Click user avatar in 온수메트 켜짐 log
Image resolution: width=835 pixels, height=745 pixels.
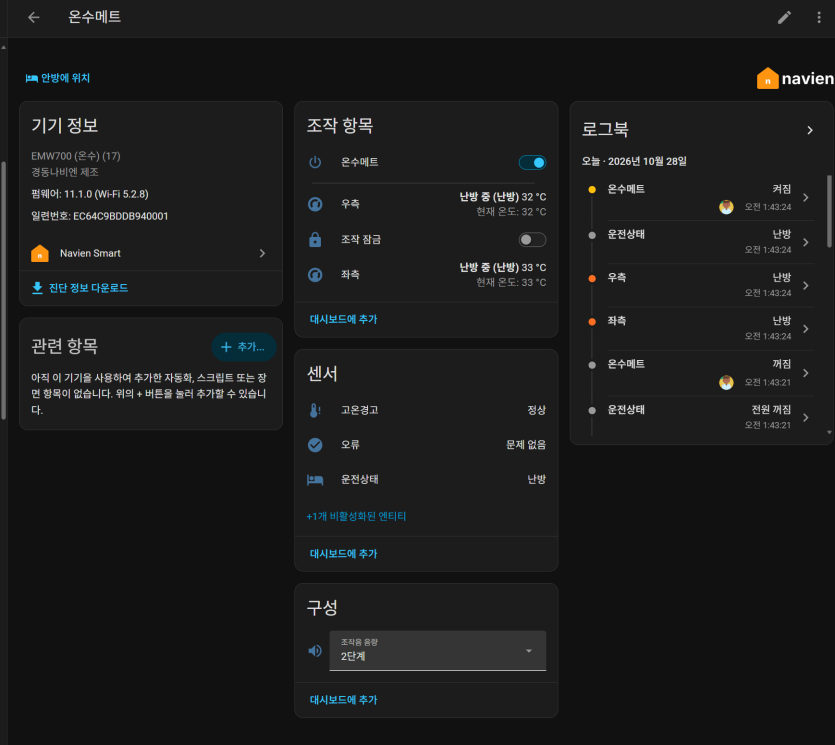pos(726,207)
